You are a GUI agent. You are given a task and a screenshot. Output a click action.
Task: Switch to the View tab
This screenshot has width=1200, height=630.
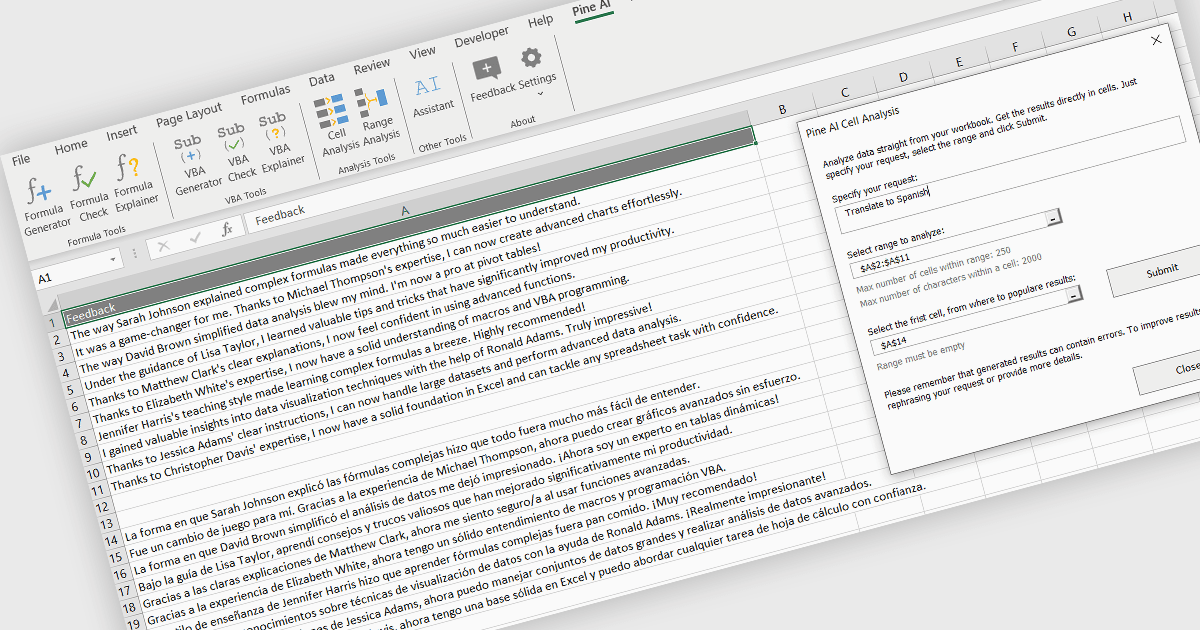point(422,52)
